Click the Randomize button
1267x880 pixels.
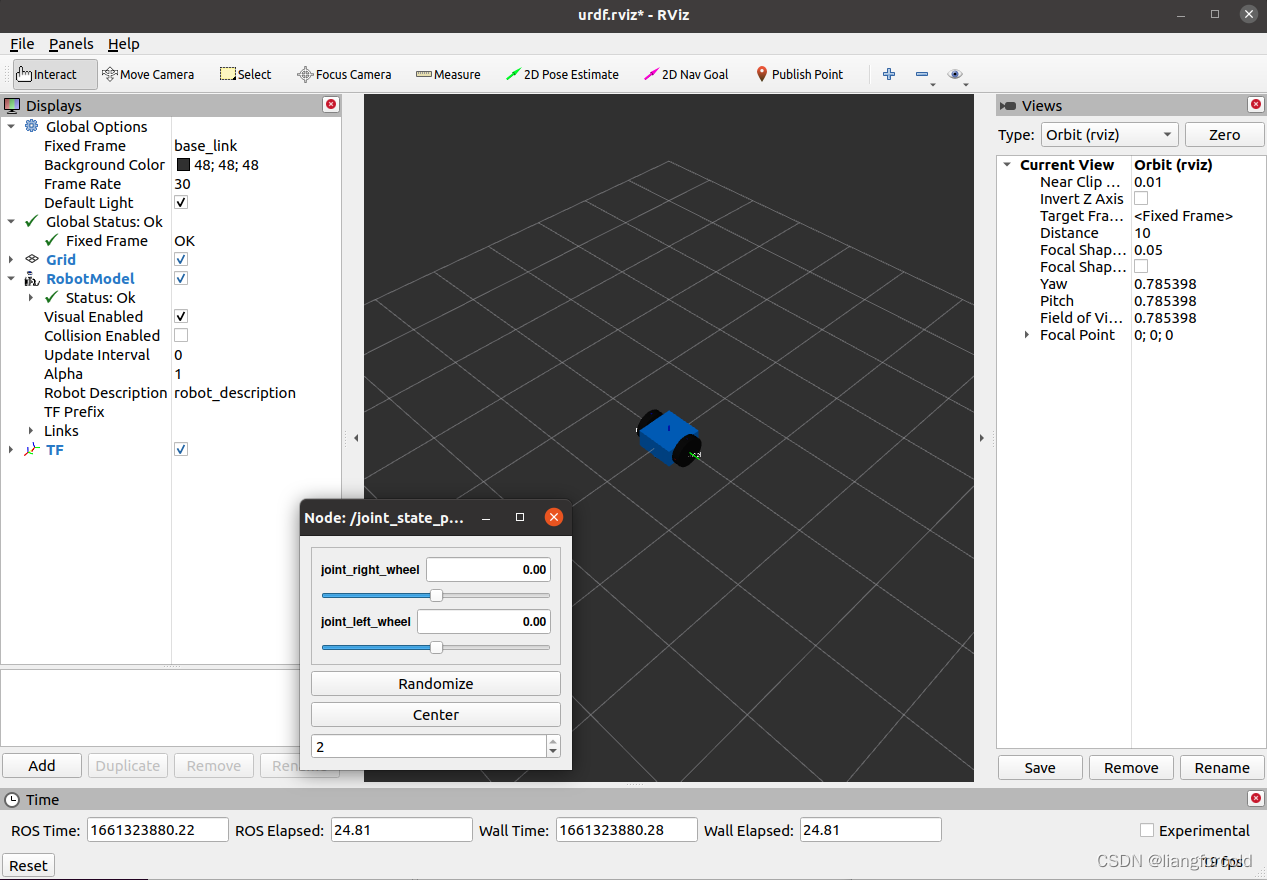click(x=436, y=684)
